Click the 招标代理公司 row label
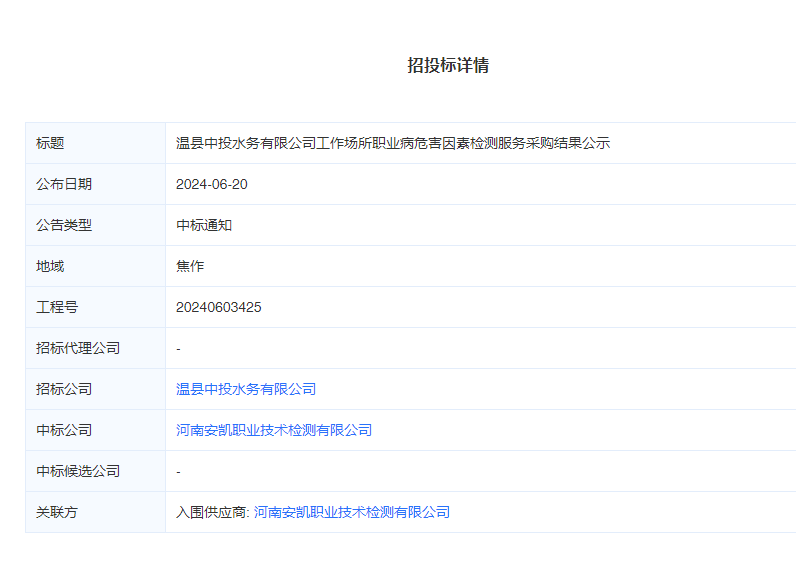796x566 pixels. pos(78,348)
